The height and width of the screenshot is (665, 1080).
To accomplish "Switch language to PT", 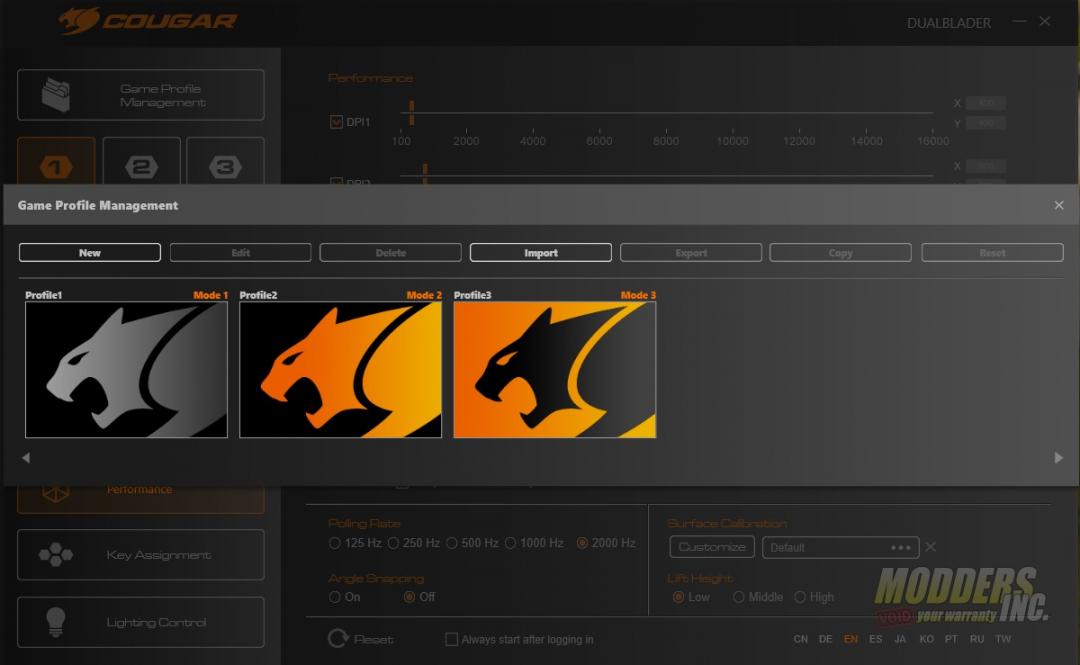I will pos(951,640).
